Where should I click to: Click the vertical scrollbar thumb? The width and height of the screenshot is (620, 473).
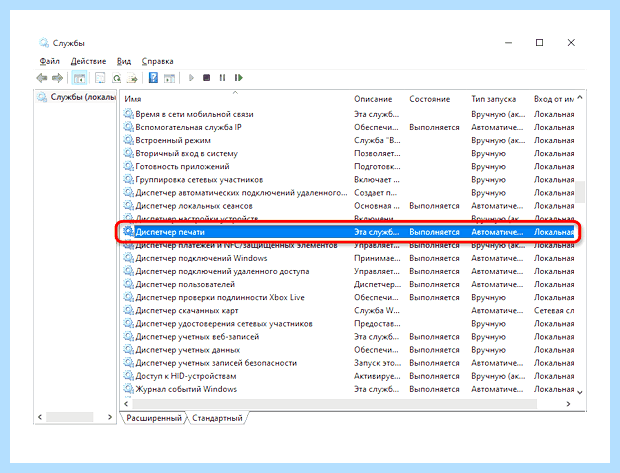(x=580, y=192)
